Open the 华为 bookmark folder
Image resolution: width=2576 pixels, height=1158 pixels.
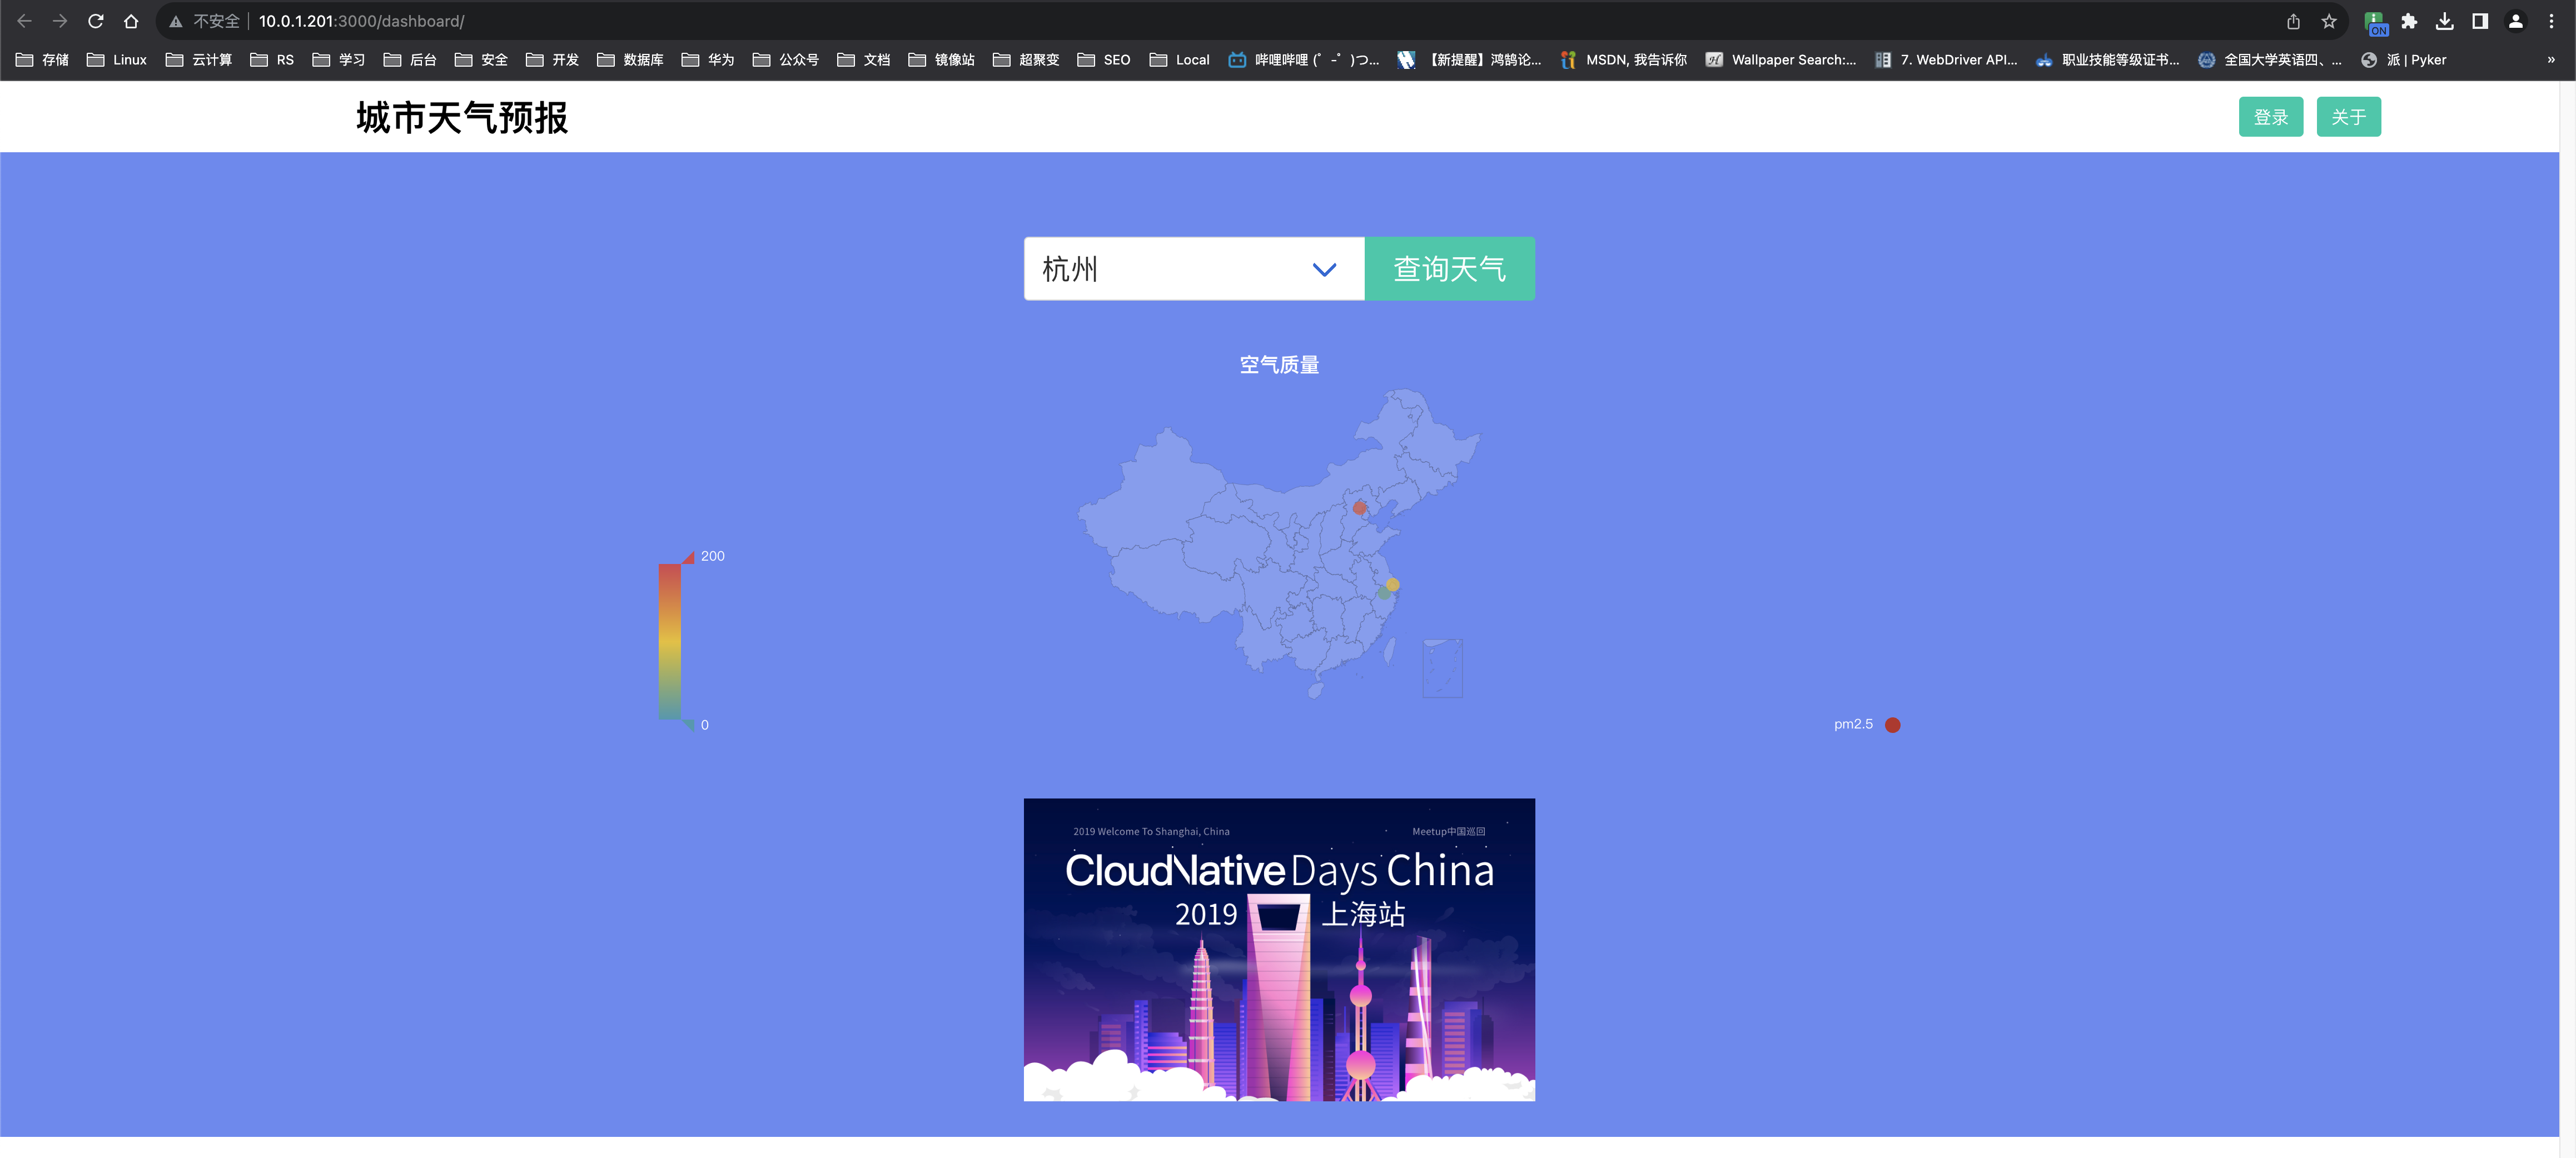[x=708, y=60]
